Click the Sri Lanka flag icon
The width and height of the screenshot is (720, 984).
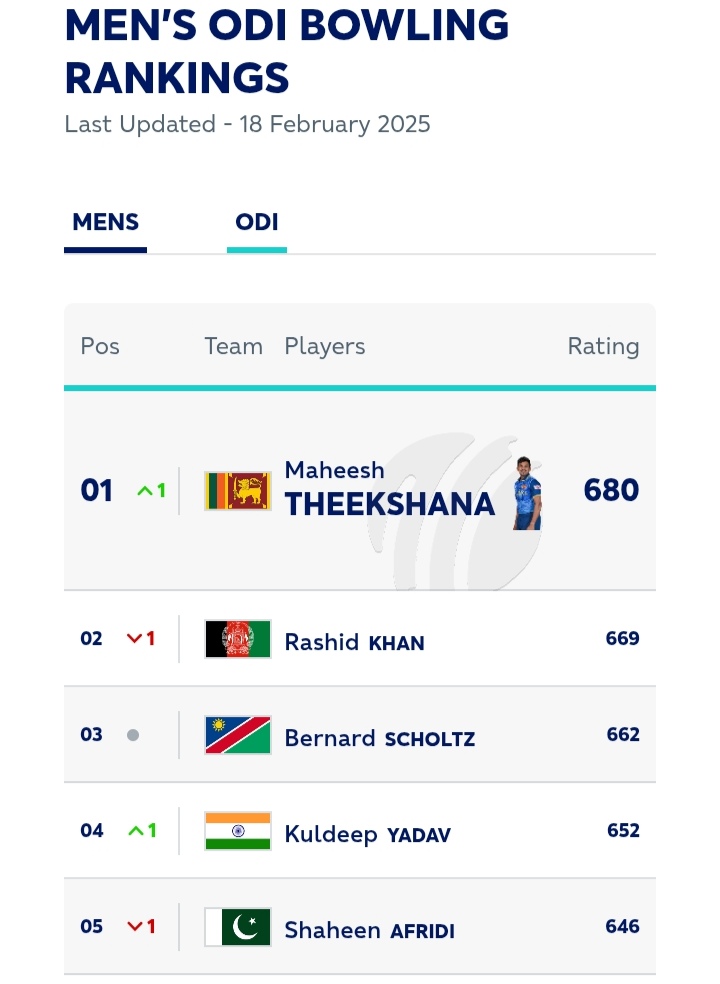[238, 491]
